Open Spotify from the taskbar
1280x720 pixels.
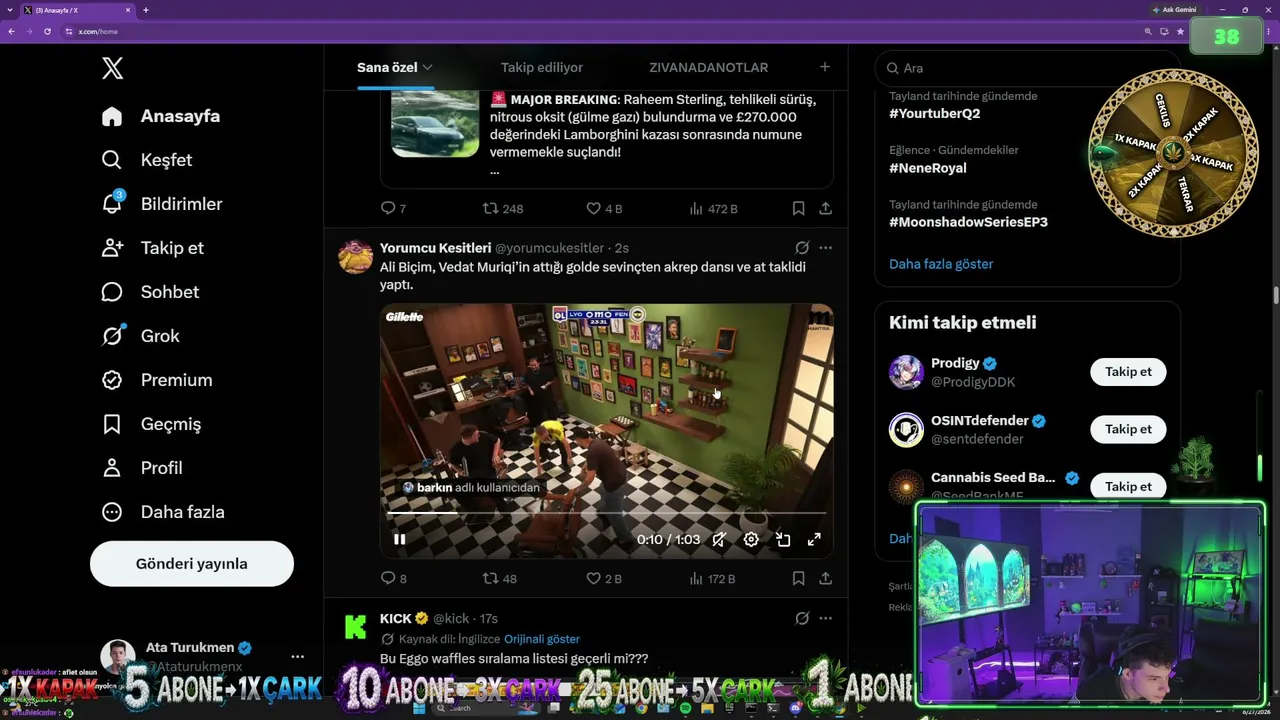(685, 708)
